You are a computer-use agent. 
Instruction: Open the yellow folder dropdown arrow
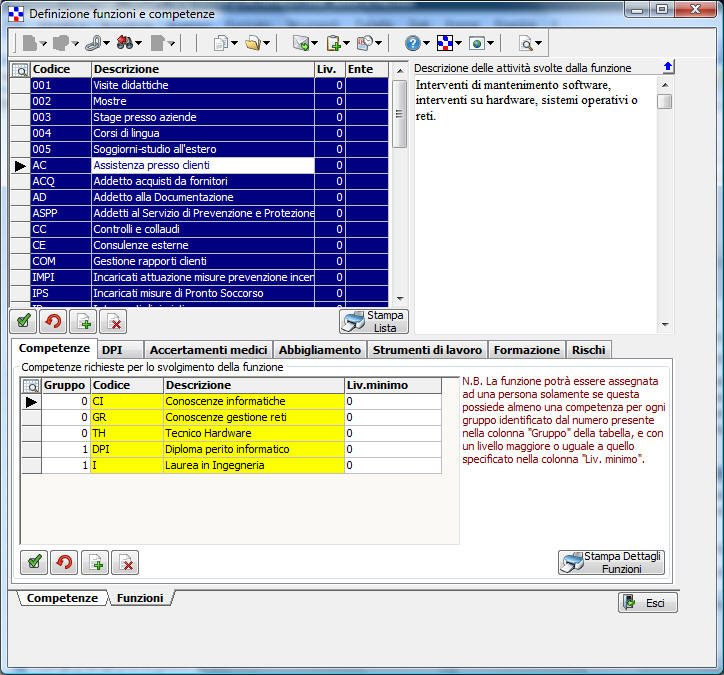tap(268, 43)
